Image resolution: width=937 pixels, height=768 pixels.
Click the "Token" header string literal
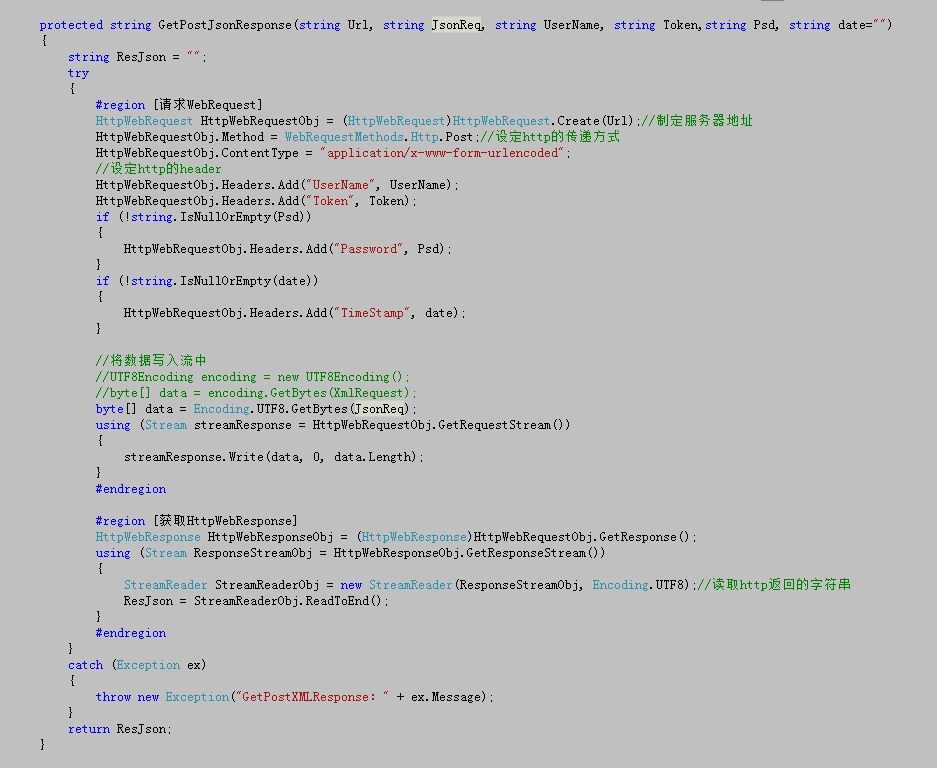tap(330, 201)
